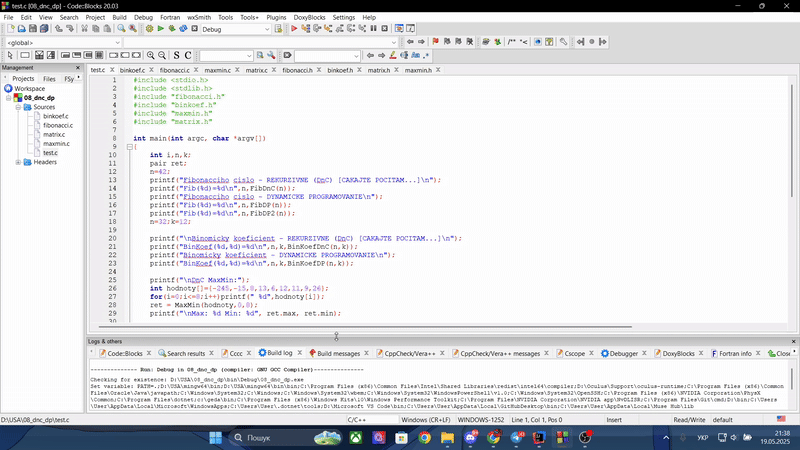
Task: Close the Management panel
Action: [x=78, y=67]
